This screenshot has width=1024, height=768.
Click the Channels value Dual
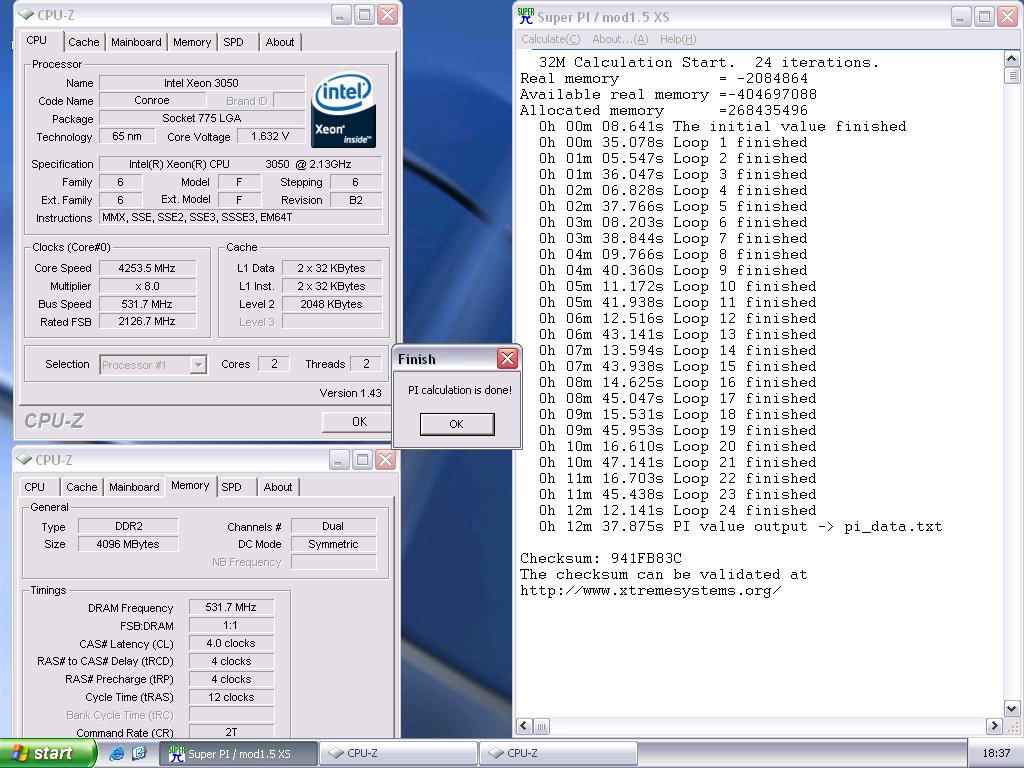tap(333, 526)
